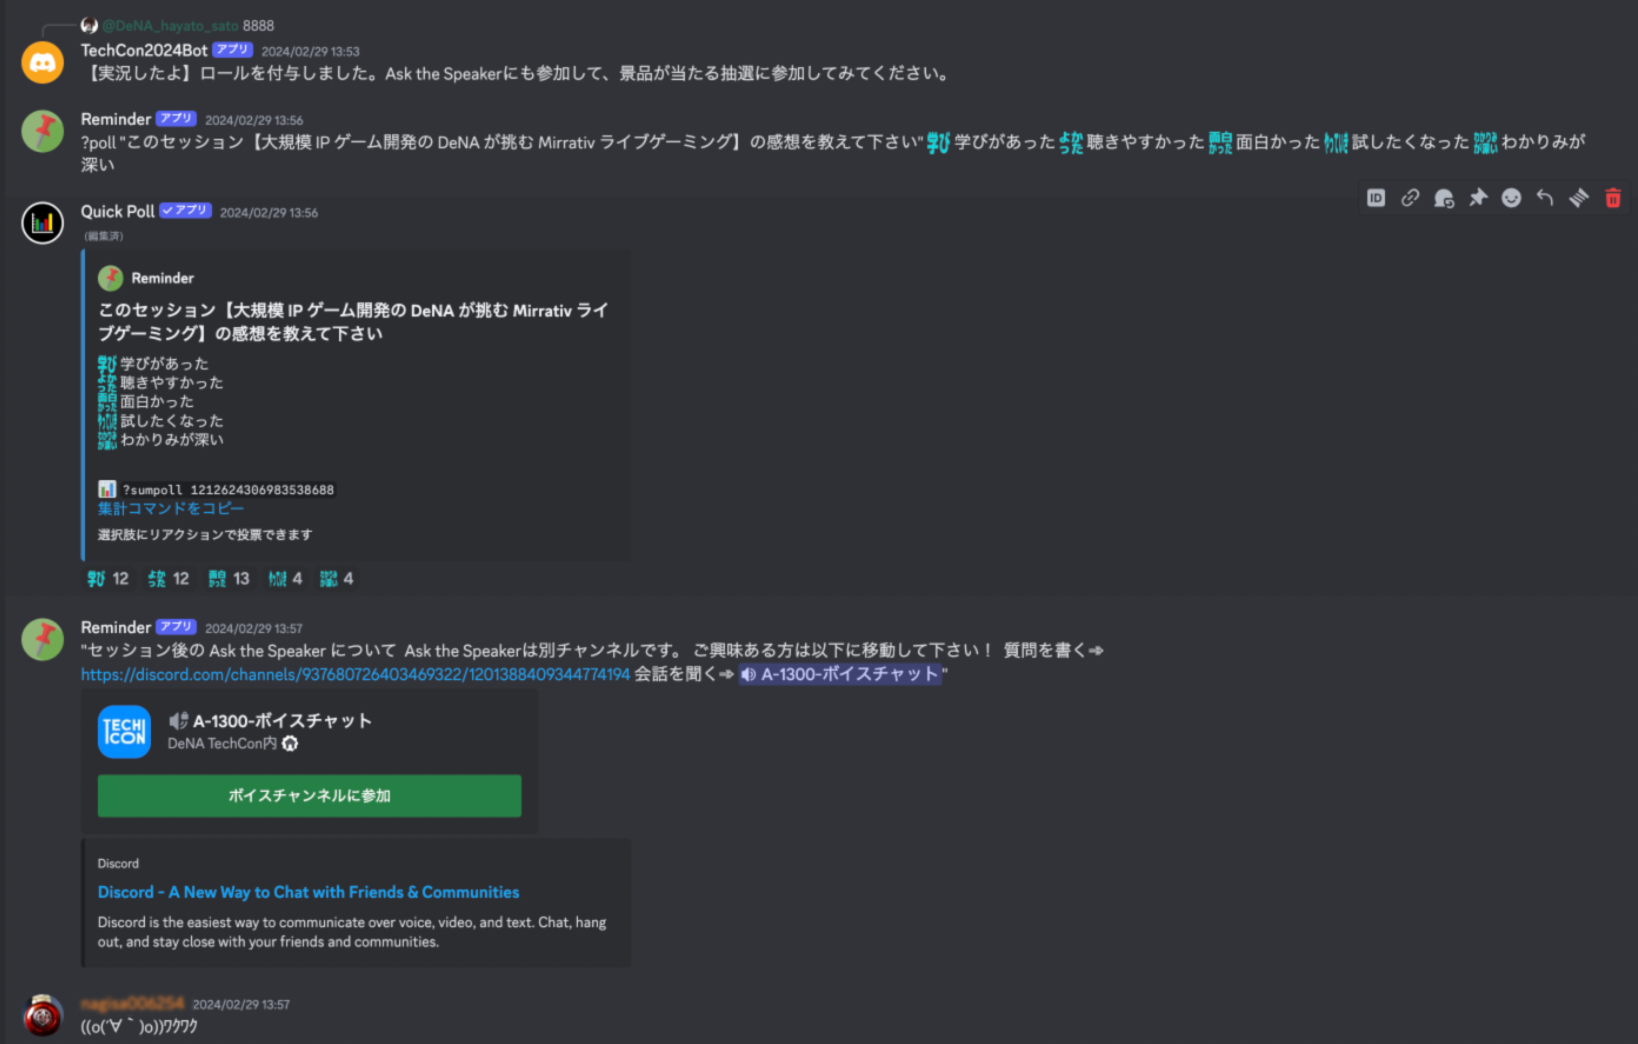Click the TechCon2024Bot username
This screenshot has width=1638, height=1044.
click(x=144, y=50)
